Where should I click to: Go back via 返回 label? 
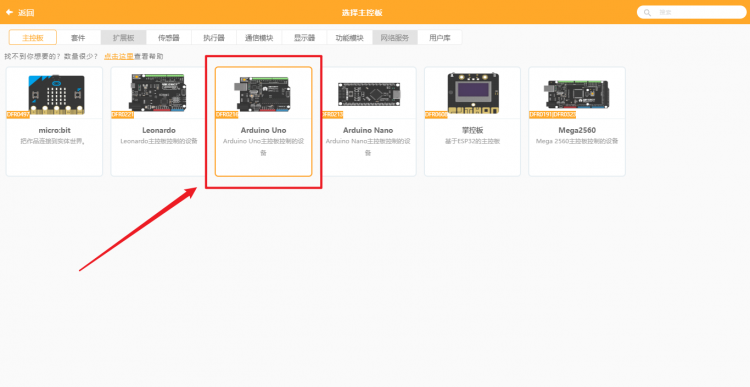point(26,12)
